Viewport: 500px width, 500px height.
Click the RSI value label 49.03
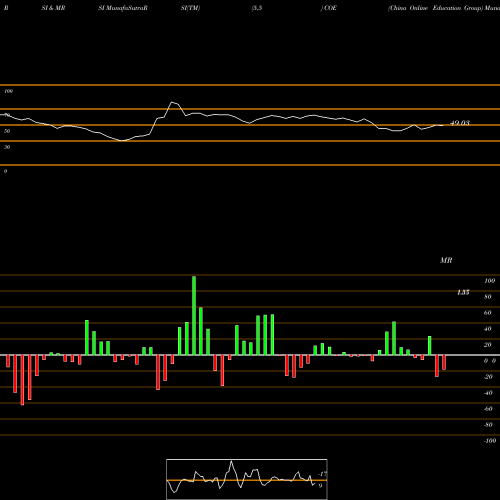[460, 123]
